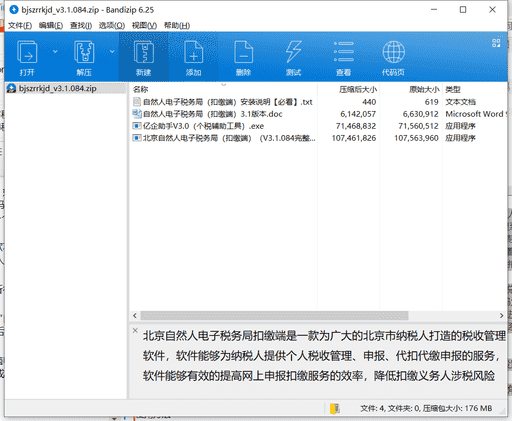Open the 选项(O) menu
This screenshot has width=512, height=421.
[112, 25]
